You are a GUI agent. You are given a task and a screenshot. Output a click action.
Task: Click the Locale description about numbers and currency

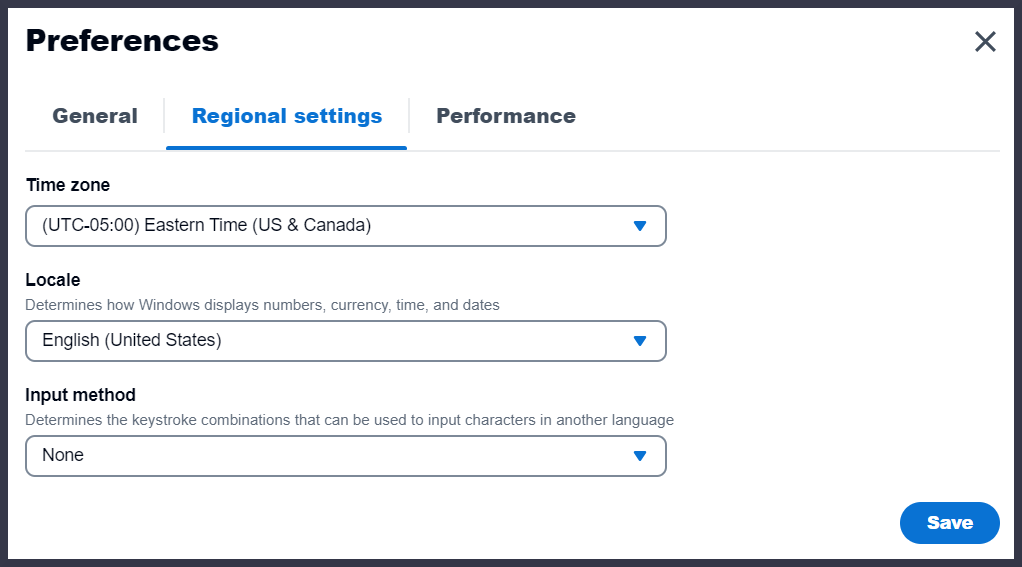(262, 304)
